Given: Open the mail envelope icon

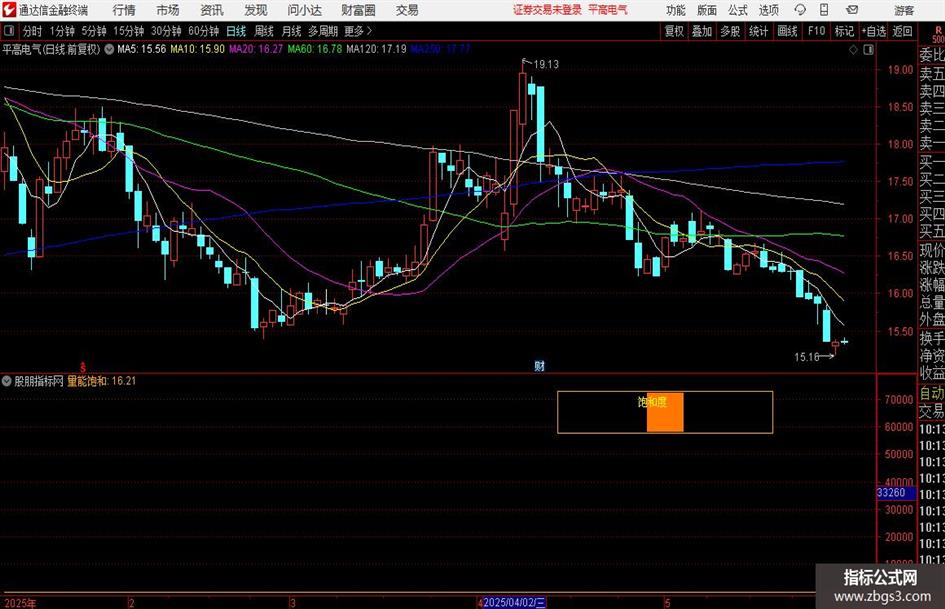Looking at the screenshot, I should [x=852, y=10].
